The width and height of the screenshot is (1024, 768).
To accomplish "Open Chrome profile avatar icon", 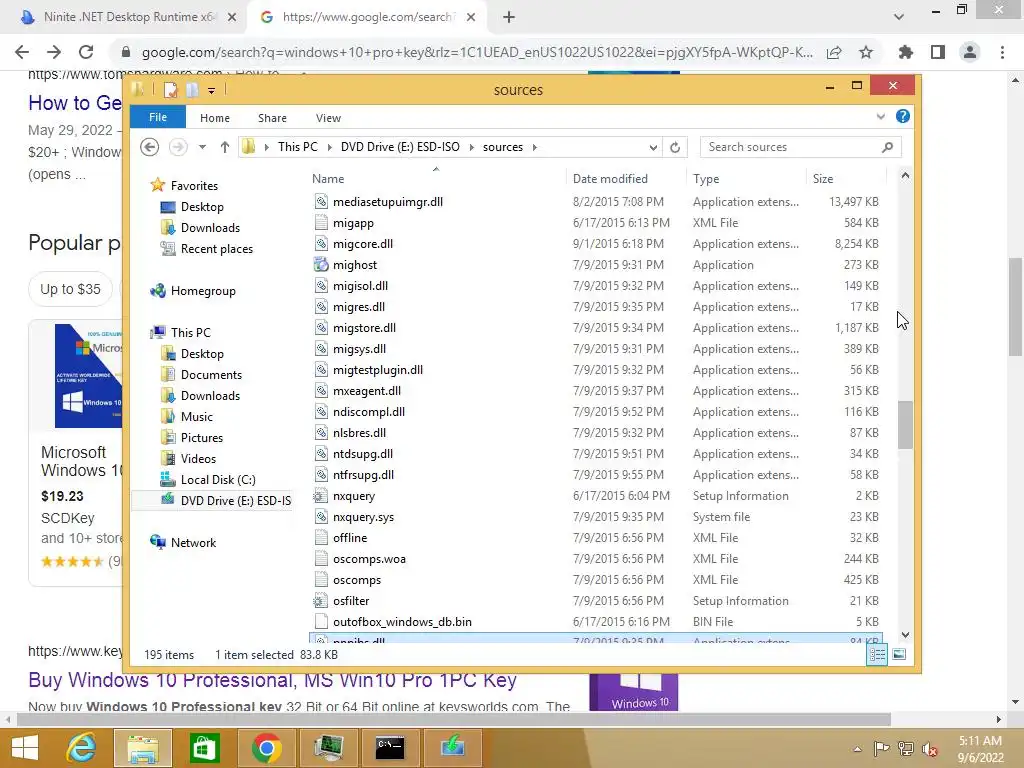I will point(970,52).
